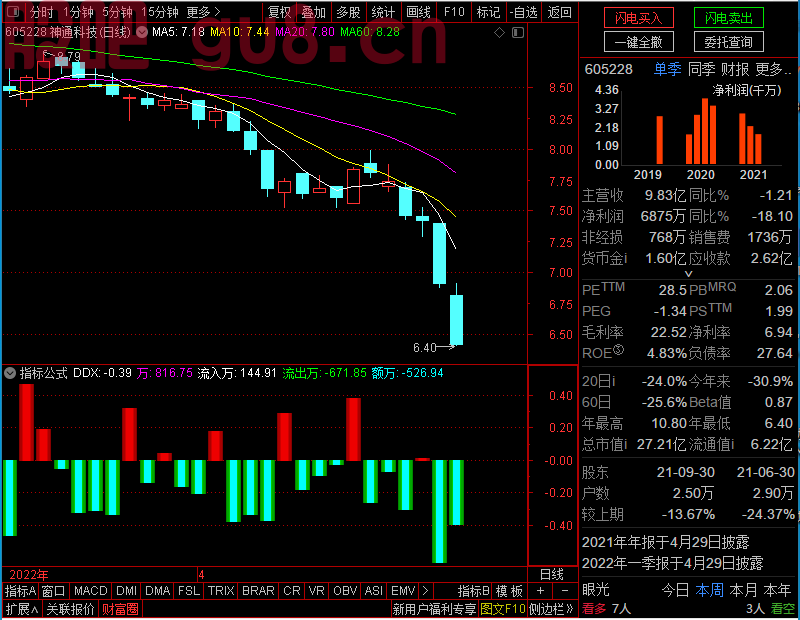800x620 pixels.
Task: Click the circled mark beside ROE
Action: coord(618,350)
